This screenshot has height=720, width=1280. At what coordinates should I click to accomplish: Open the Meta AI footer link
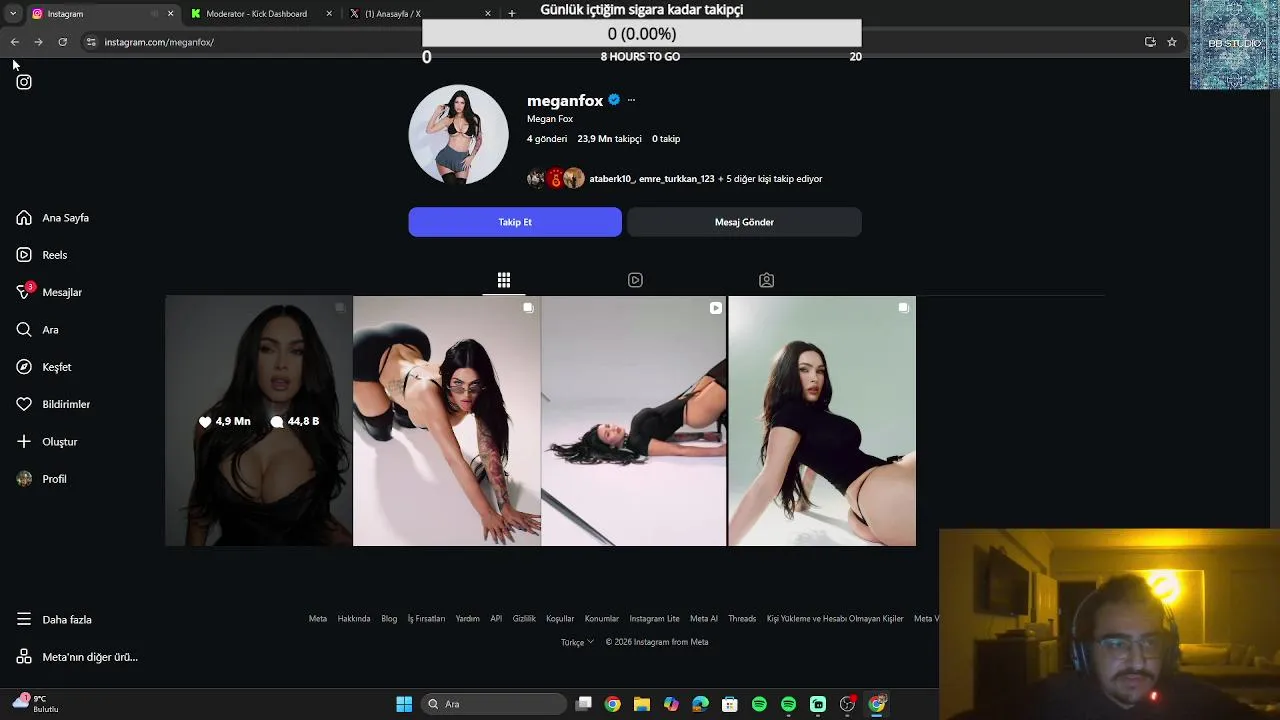coord(704,619)
